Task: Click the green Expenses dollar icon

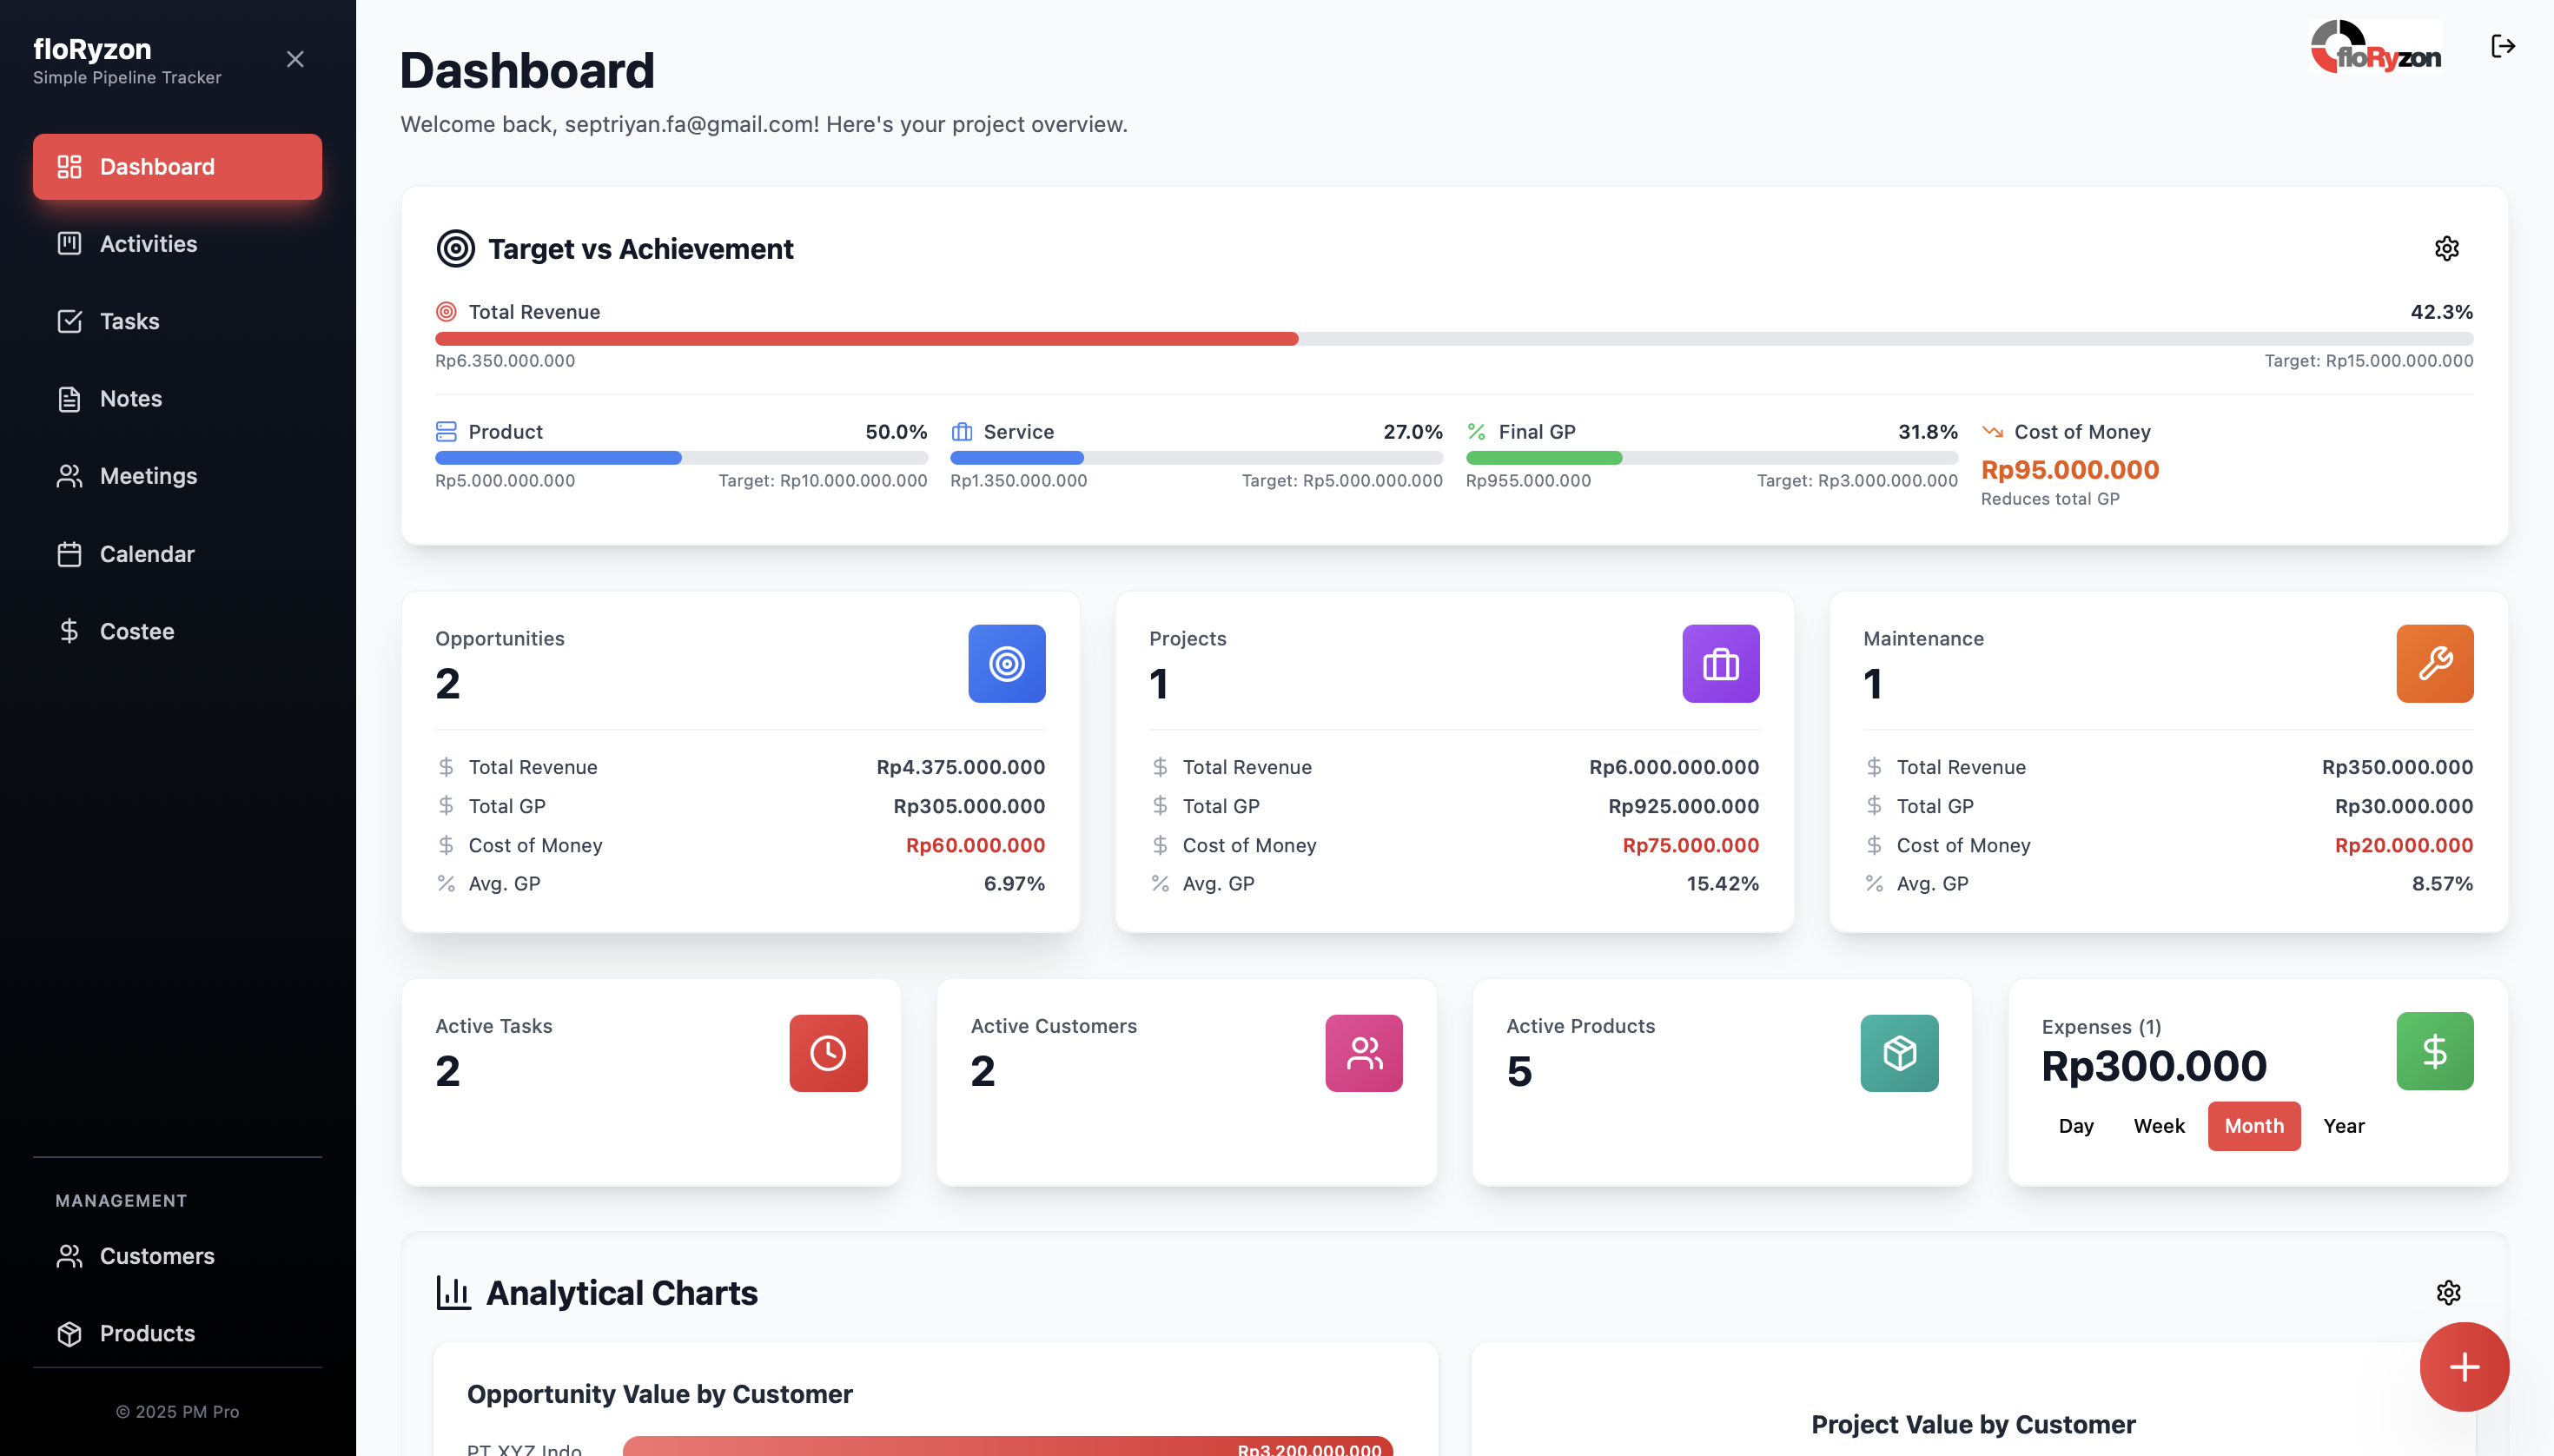Action: click(2434, 1050)
